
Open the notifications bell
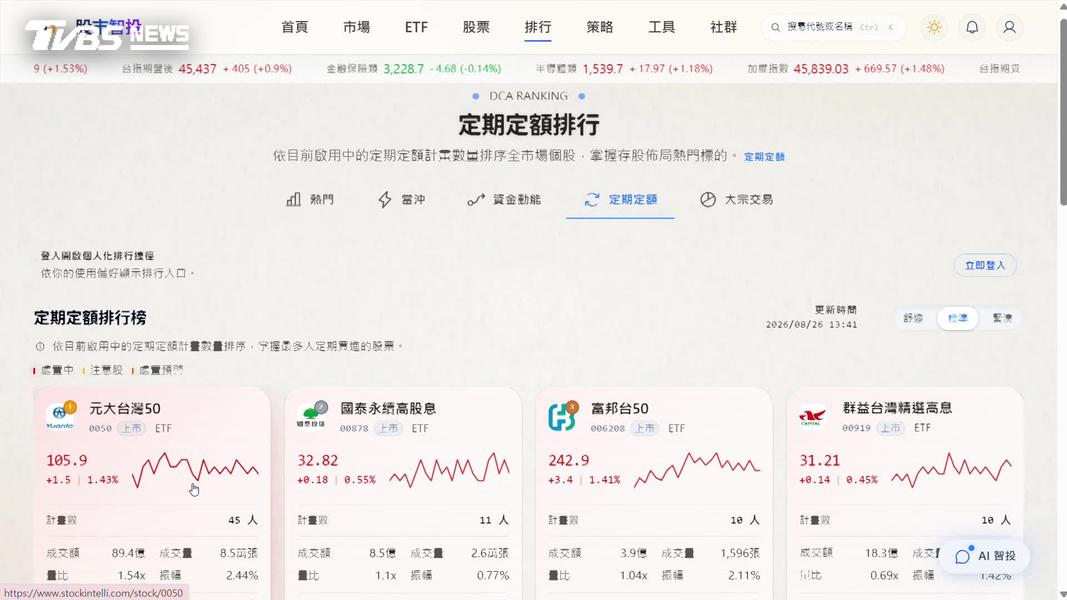coord(972,27)
